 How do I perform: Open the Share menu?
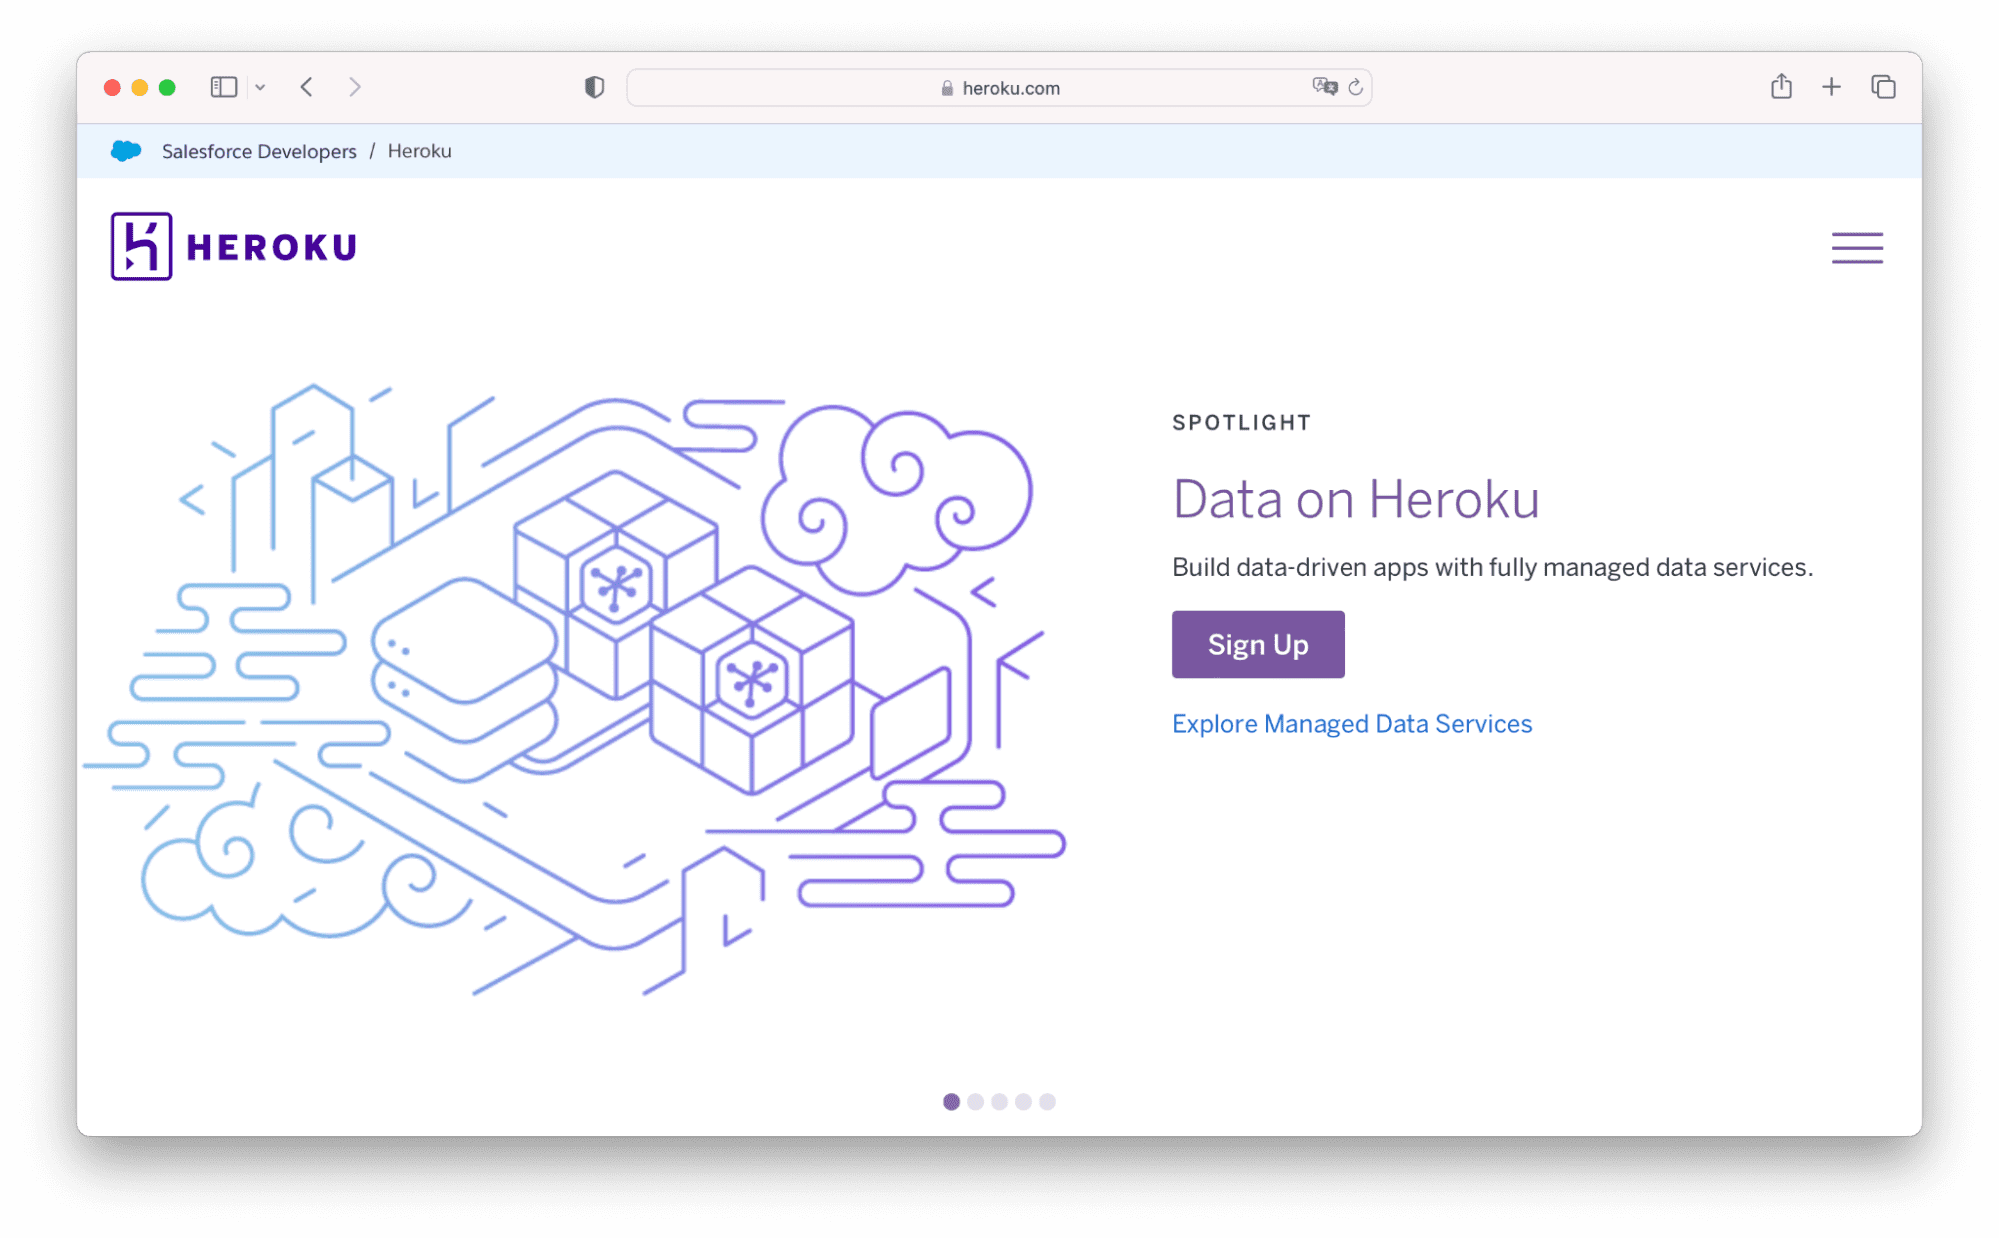pos(1780,86)
